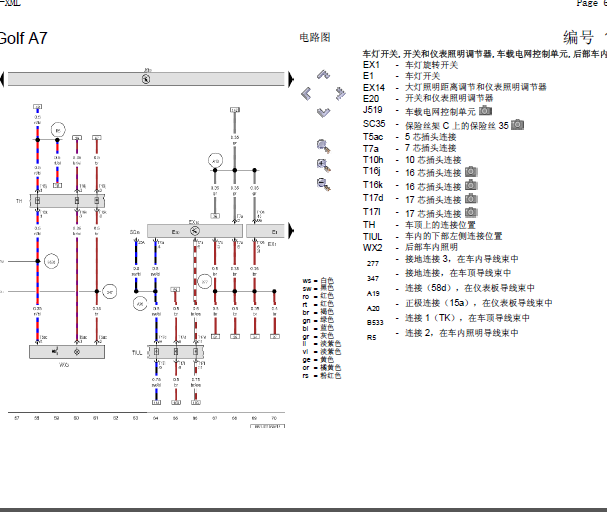
Task: Select legend entry A19 连接（58d）
Action: pyautogui.click(x=450, y=289)
